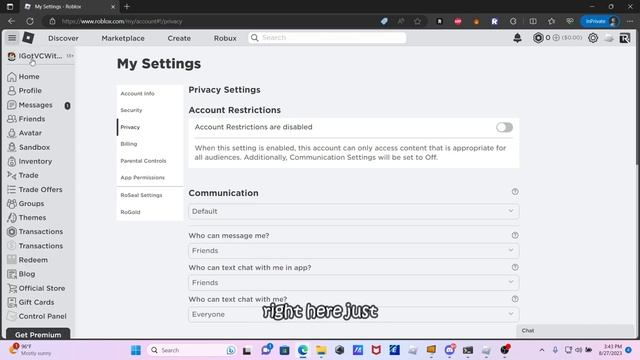The image size is (640, 360).
Task: Select the Security settings tab
Action: coord(131,110)
